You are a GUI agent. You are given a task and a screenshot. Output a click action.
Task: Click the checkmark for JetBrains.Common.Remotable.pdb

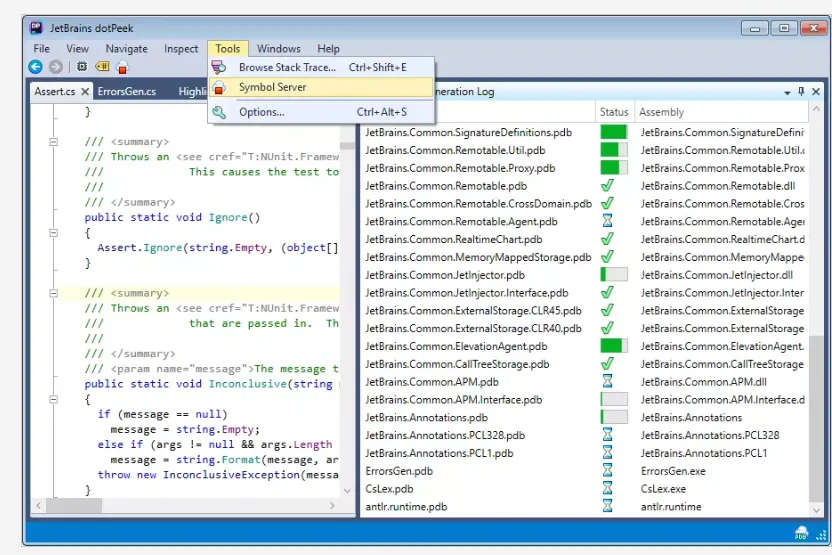[x=608, y=186]
